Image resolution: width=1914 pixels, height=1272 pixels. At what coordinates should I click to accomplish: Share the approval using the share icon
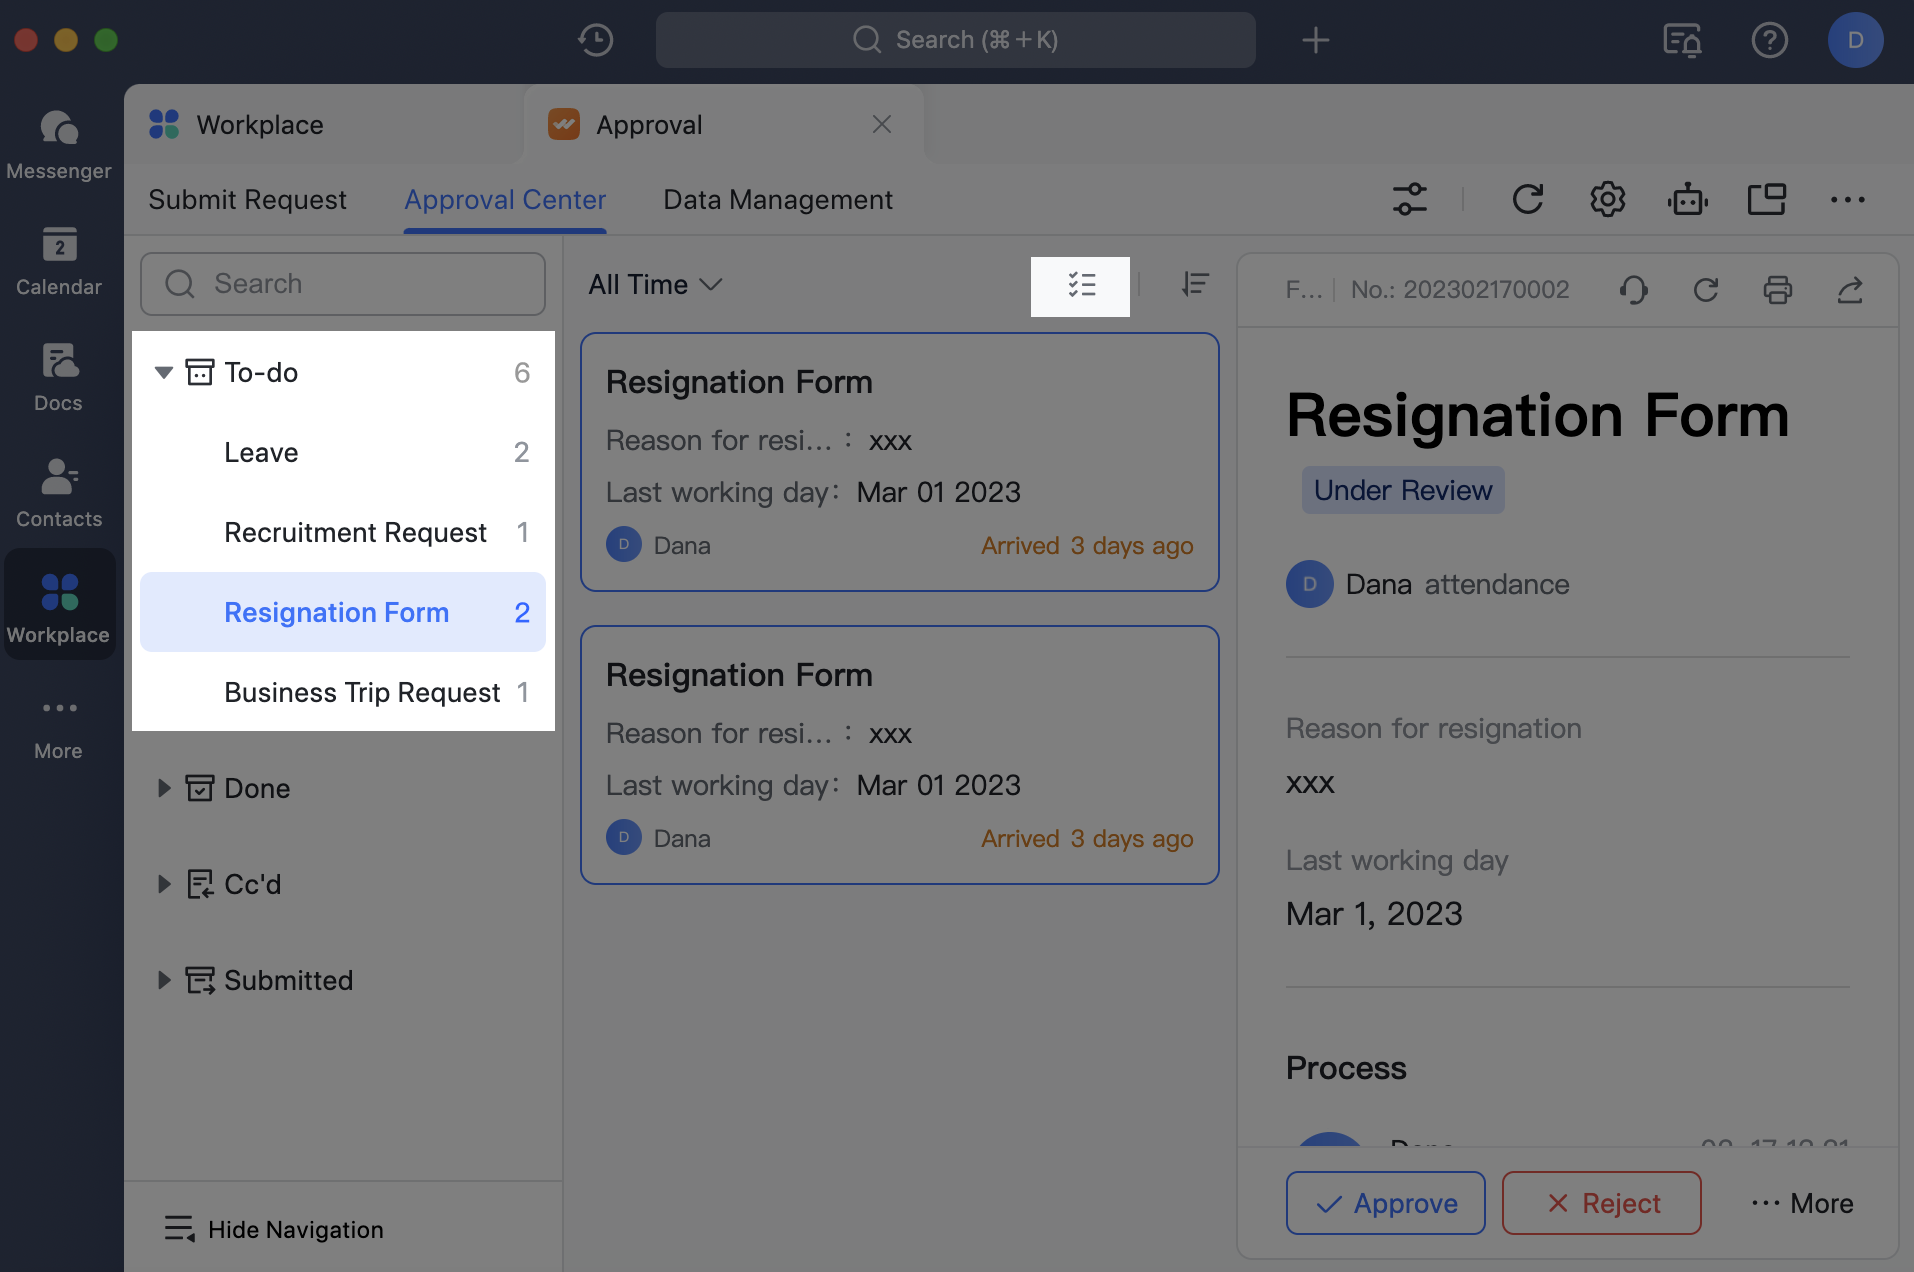(x=1850, y=290)
